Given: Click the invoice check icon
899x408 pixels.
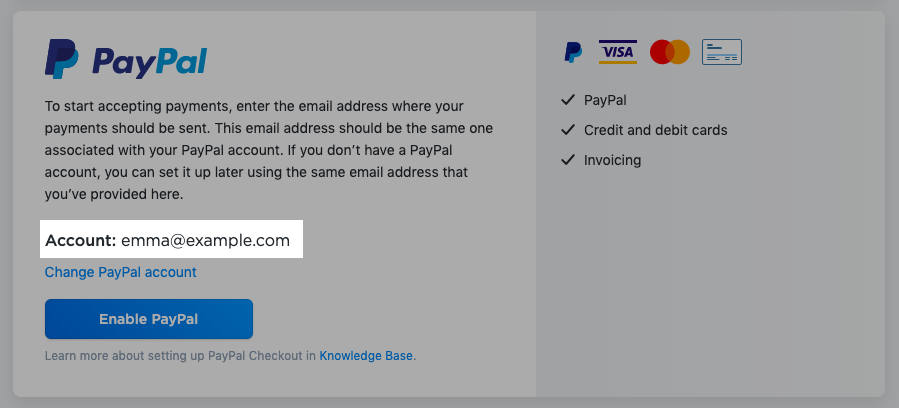Looking at the screenshot, I should click(722, 52).
